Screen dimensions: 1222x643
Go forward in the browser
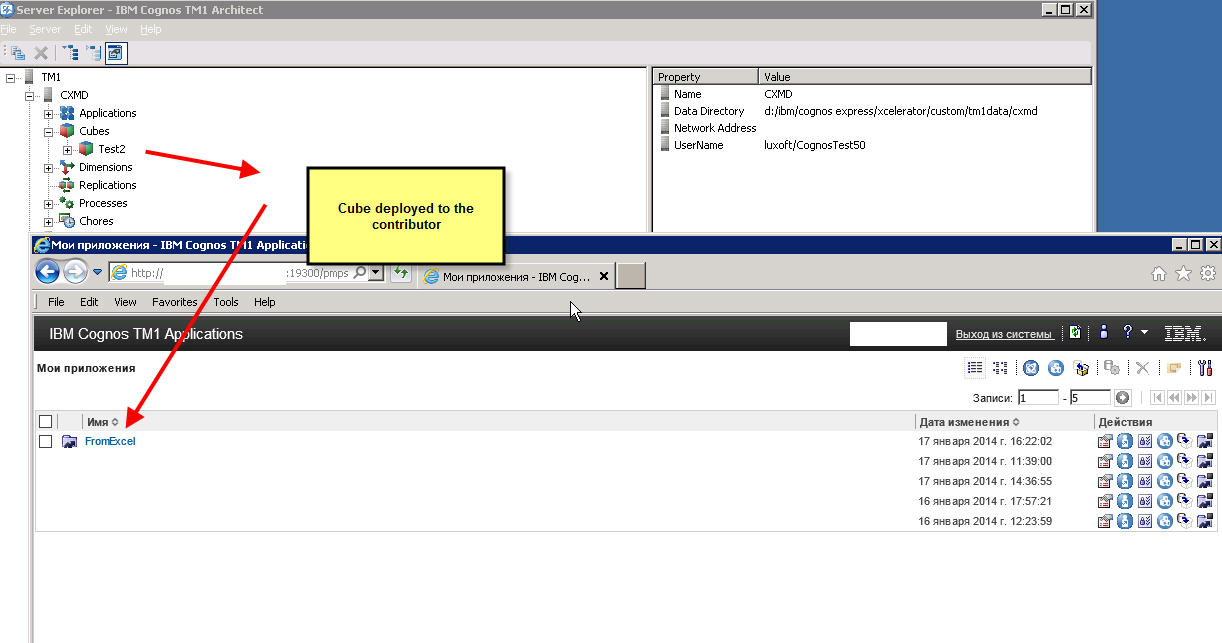tap(75, 272)
